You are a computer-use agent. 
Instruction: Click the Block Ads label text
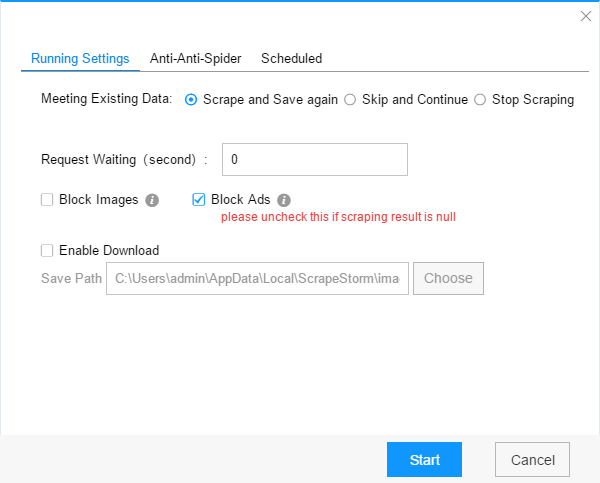[x=241, y=199]
